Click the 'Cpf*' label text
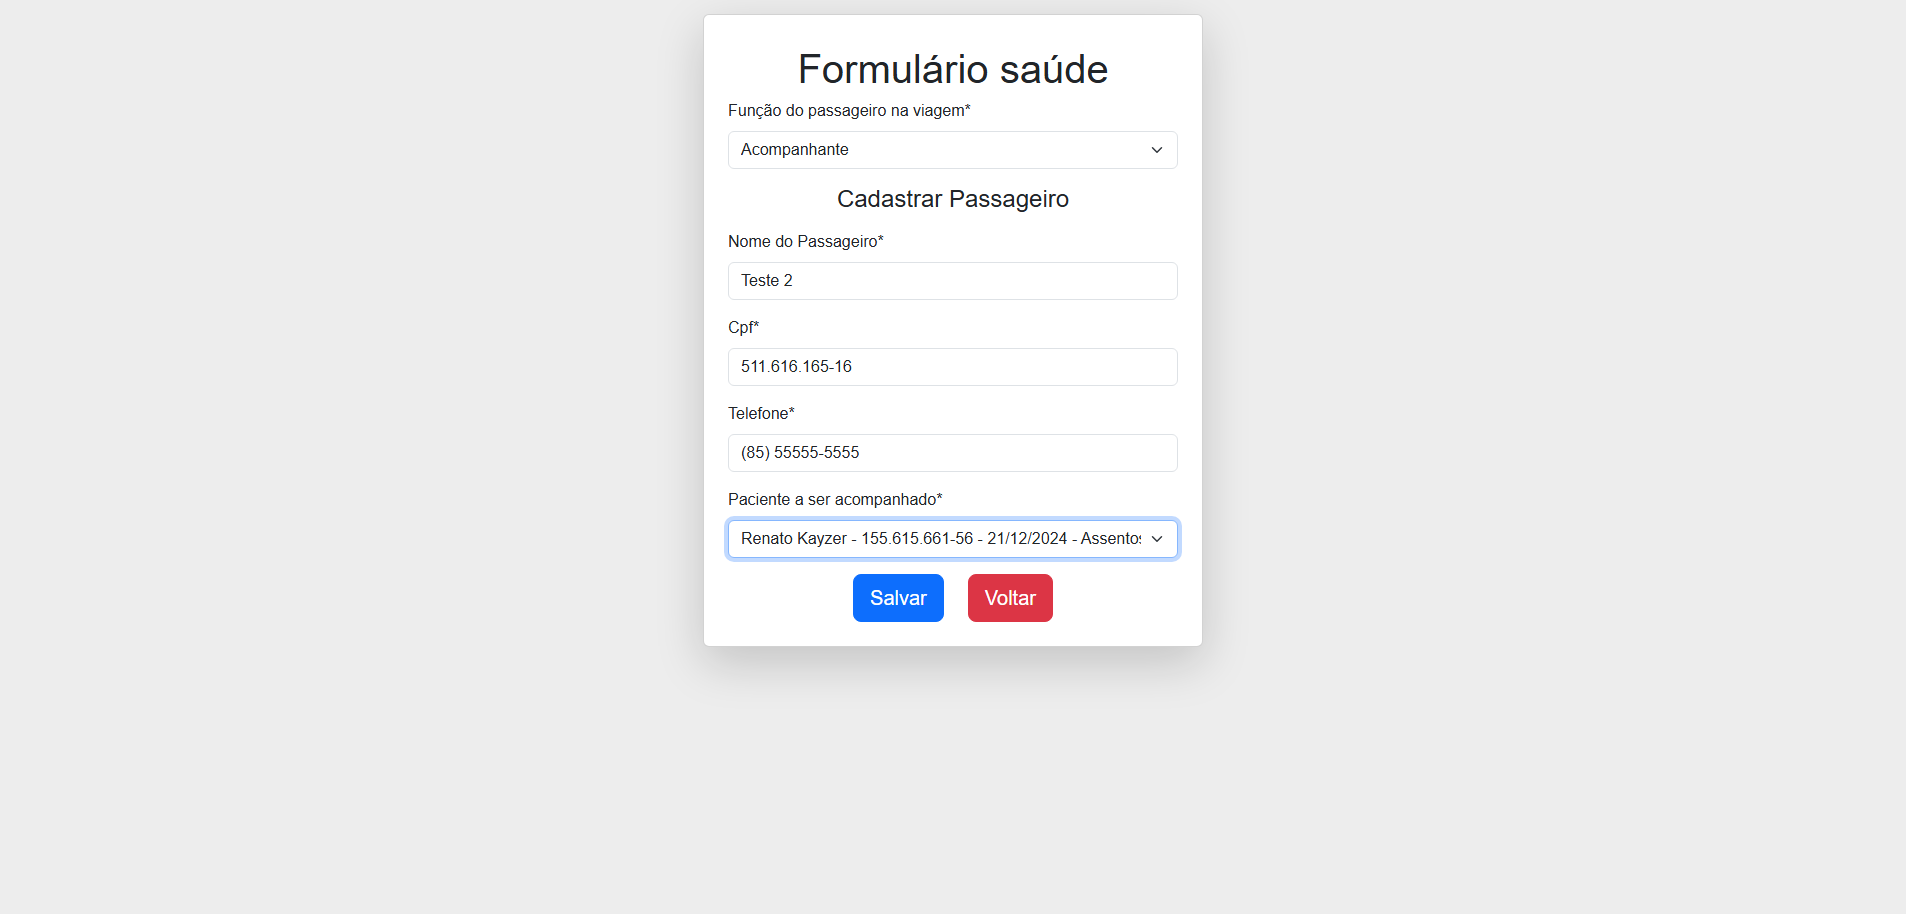The image size is (1906, 914). [743, 327]
